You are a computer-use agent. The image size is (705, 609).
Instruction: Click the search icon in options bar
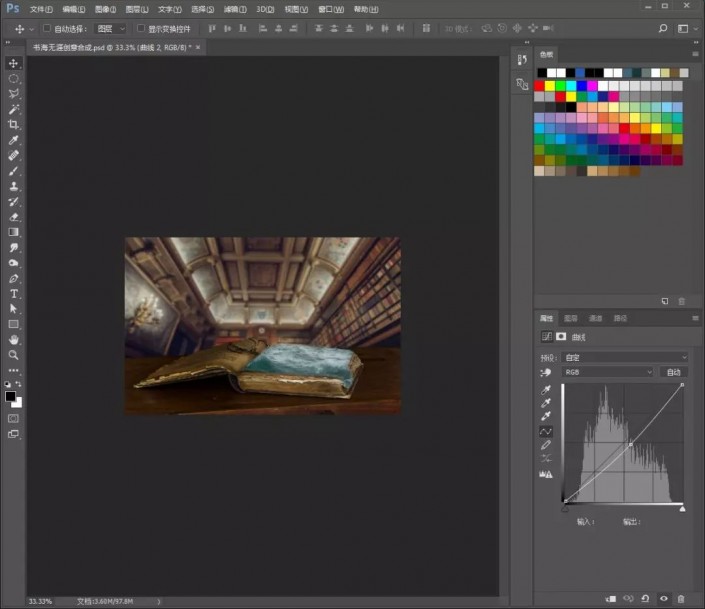[662, 28]
